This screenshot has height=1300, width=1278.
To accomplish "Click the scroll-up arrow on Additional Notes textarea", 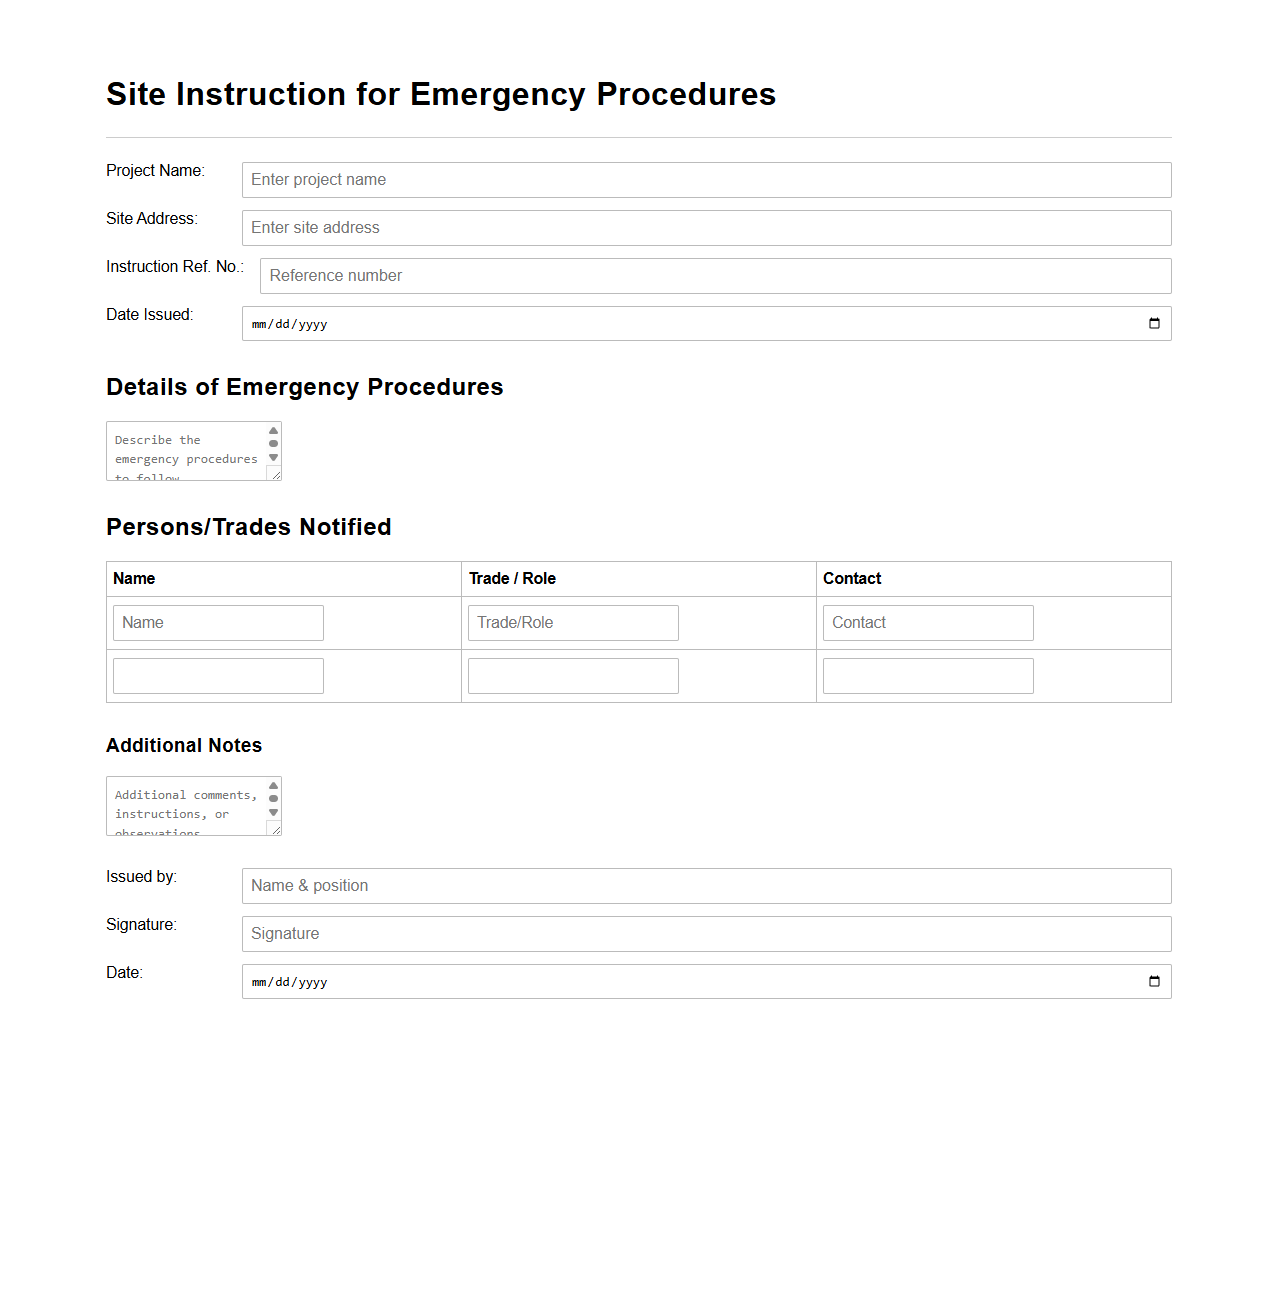I will tap(273, 785).
